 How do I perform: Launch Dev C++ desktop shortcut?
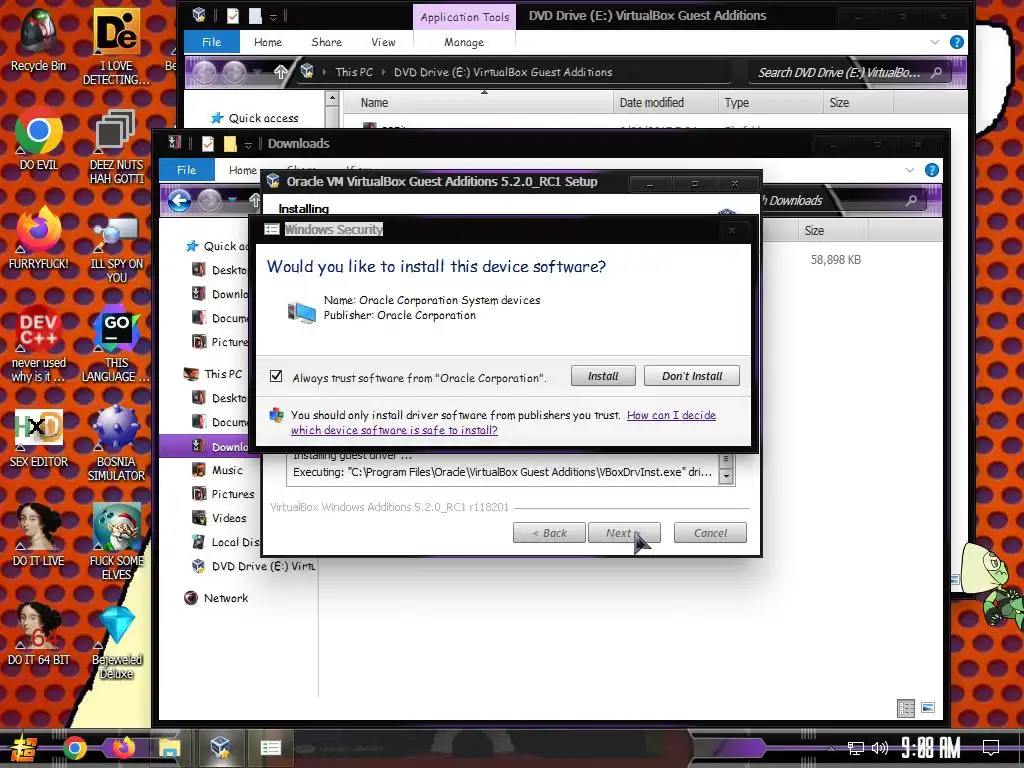pyautogui.click(x=39, y=344)
